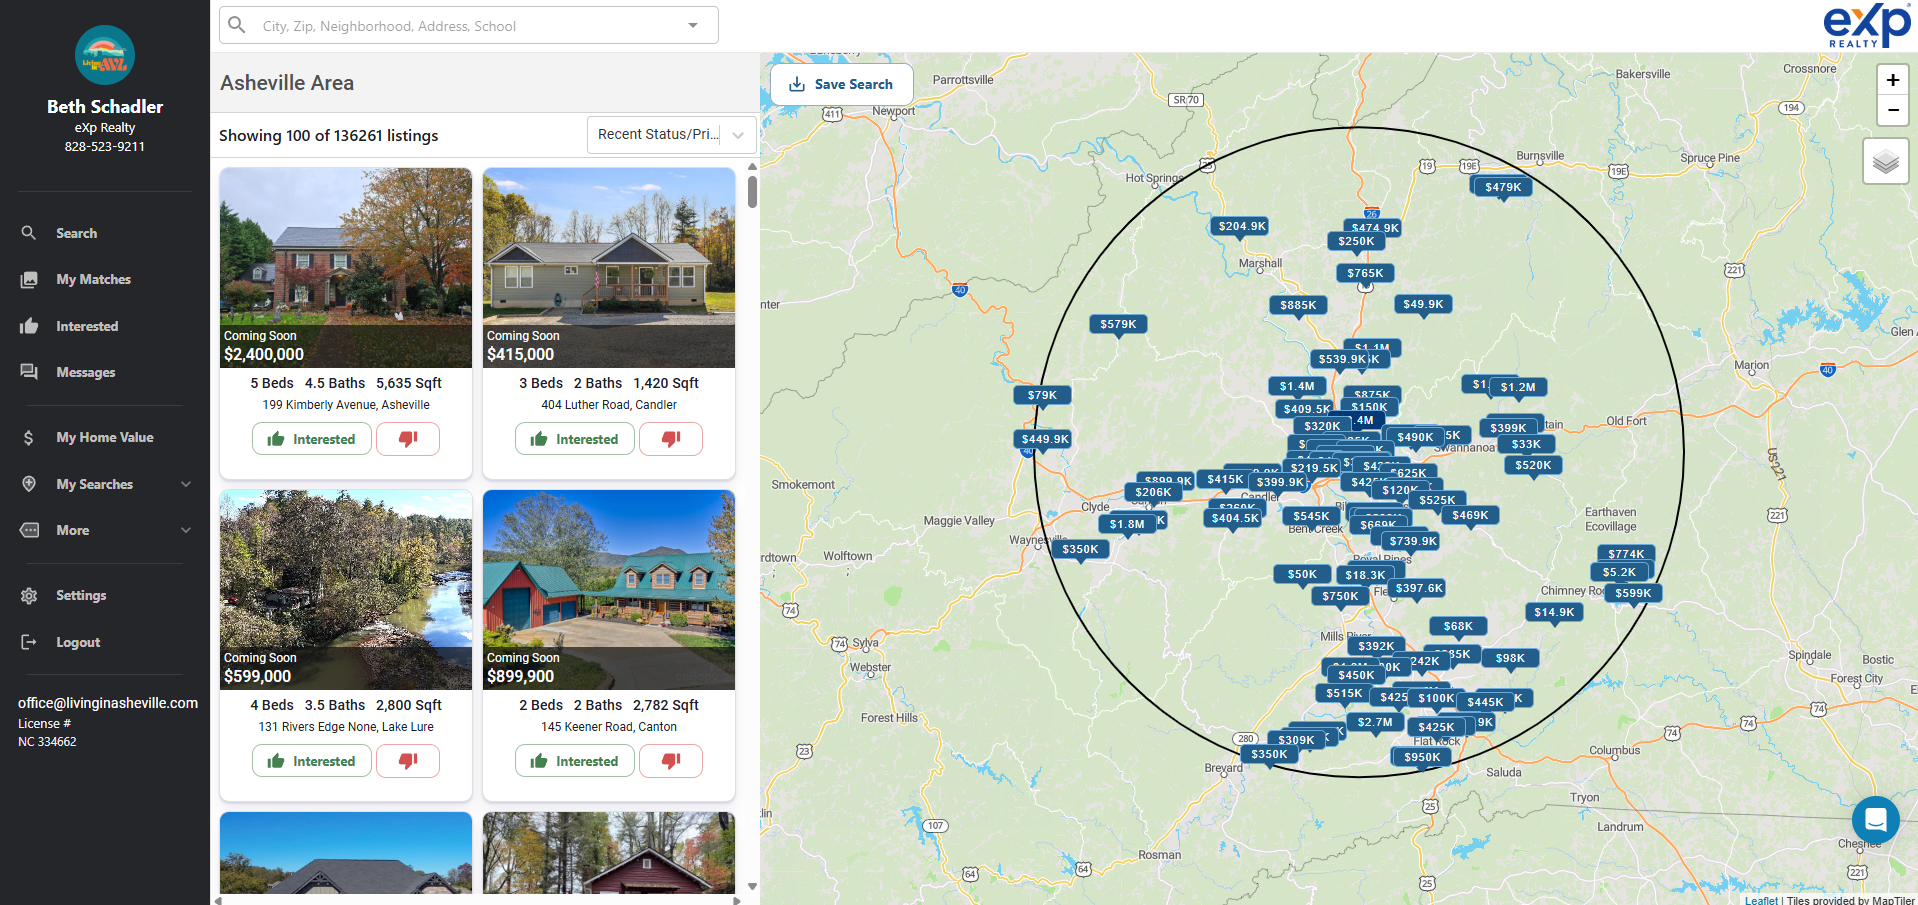The image size is (1918, 905).
Task: Click the sidebar Search magnifier icon
Action: (29, 233)
